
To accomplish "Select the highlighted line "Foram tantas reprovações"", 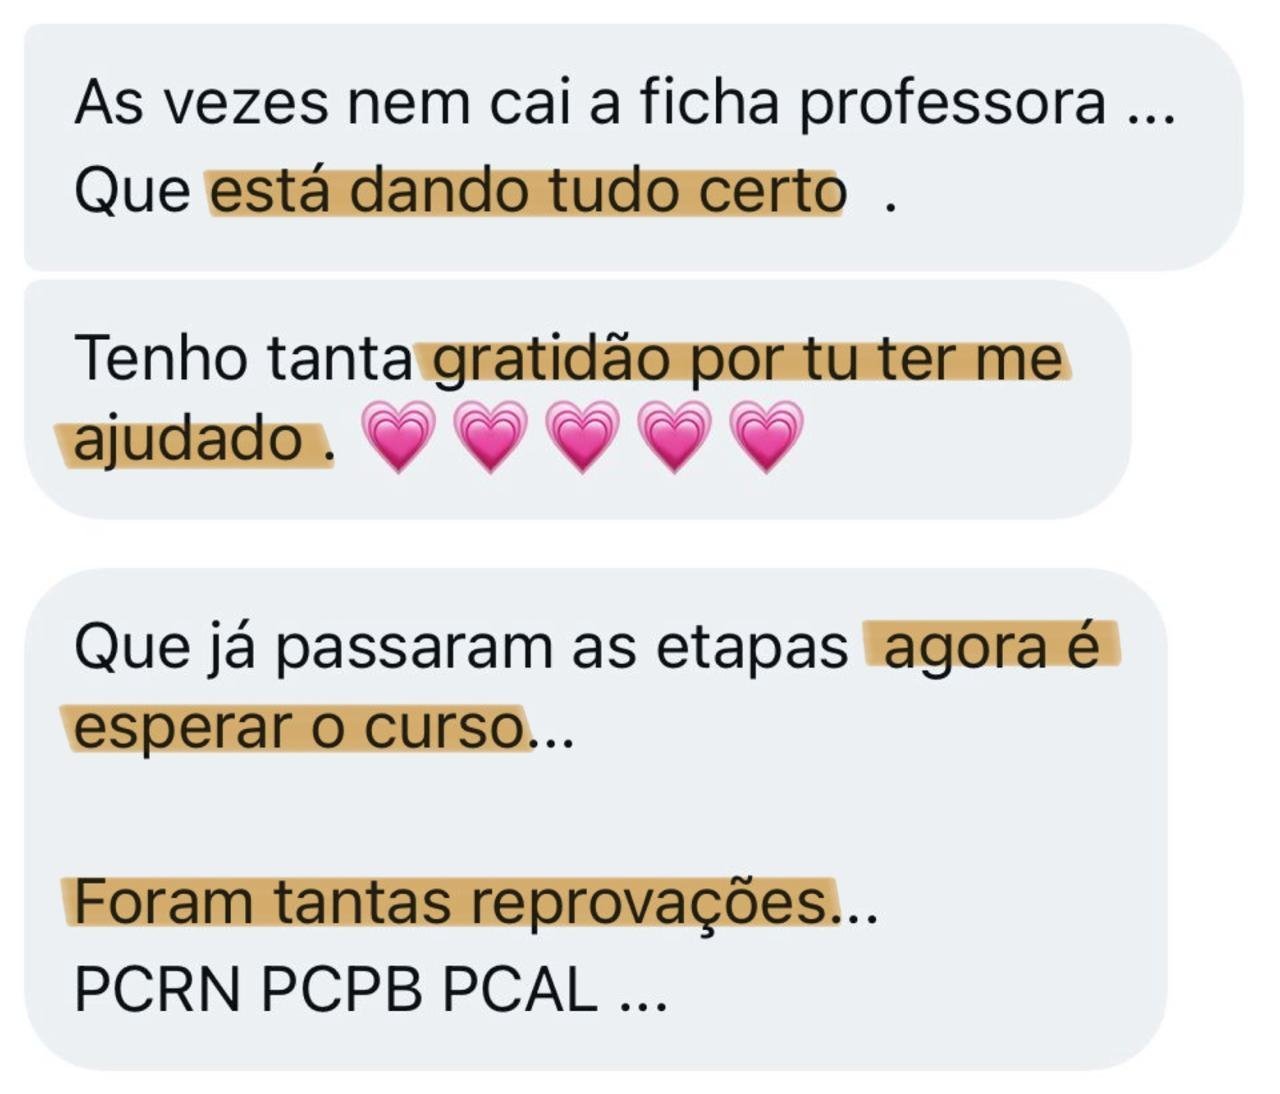I will 451,902.
